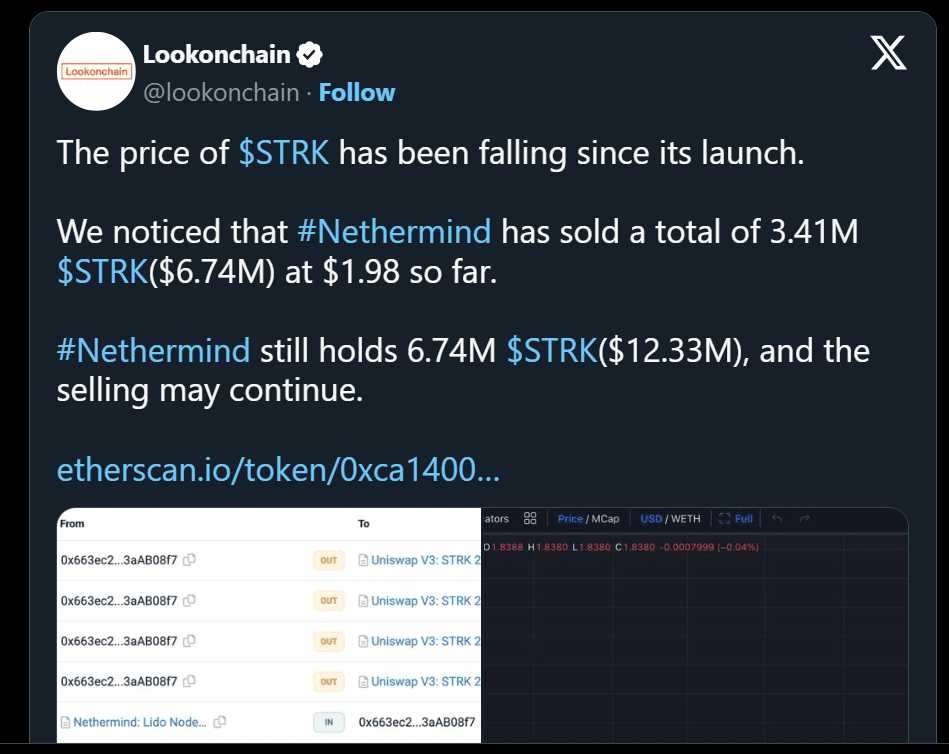Click the X logo icon

[887, 53]
